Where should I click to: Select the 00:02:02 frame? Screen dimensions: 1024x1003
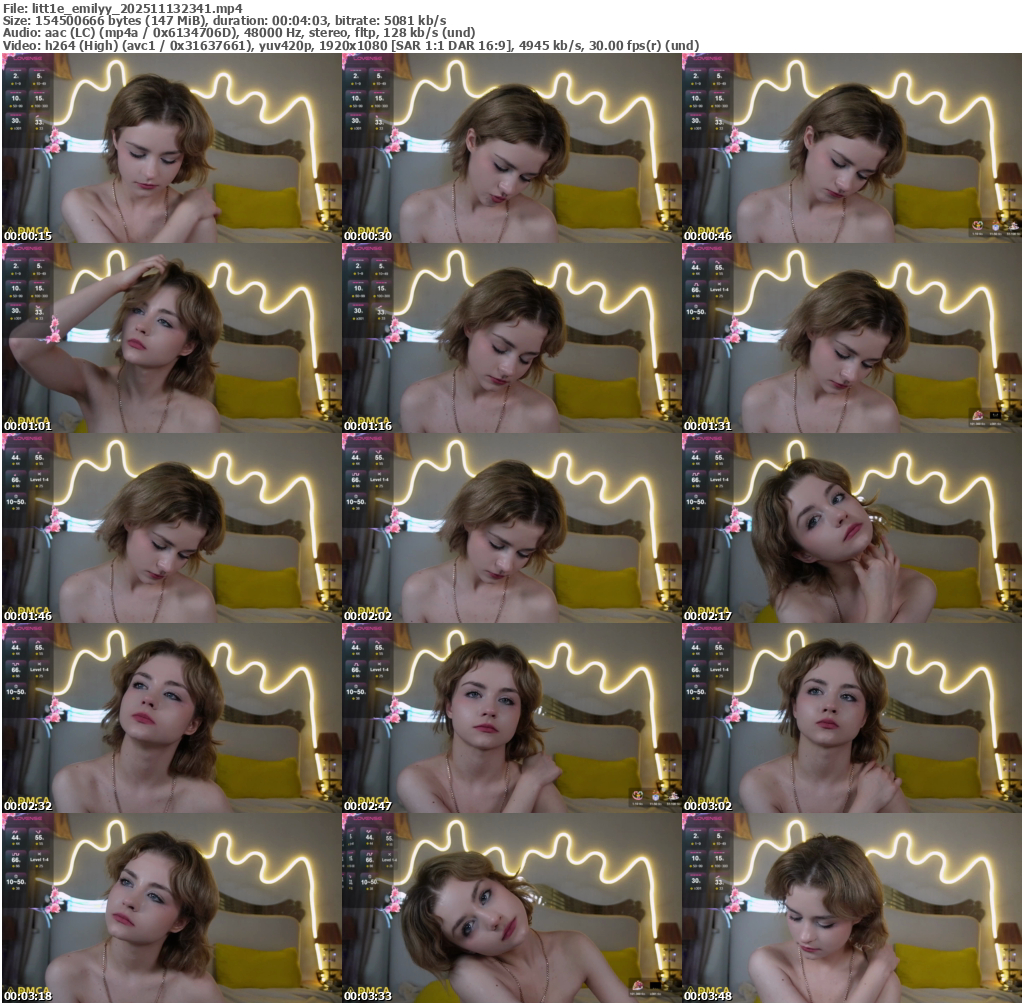(511, 528)
